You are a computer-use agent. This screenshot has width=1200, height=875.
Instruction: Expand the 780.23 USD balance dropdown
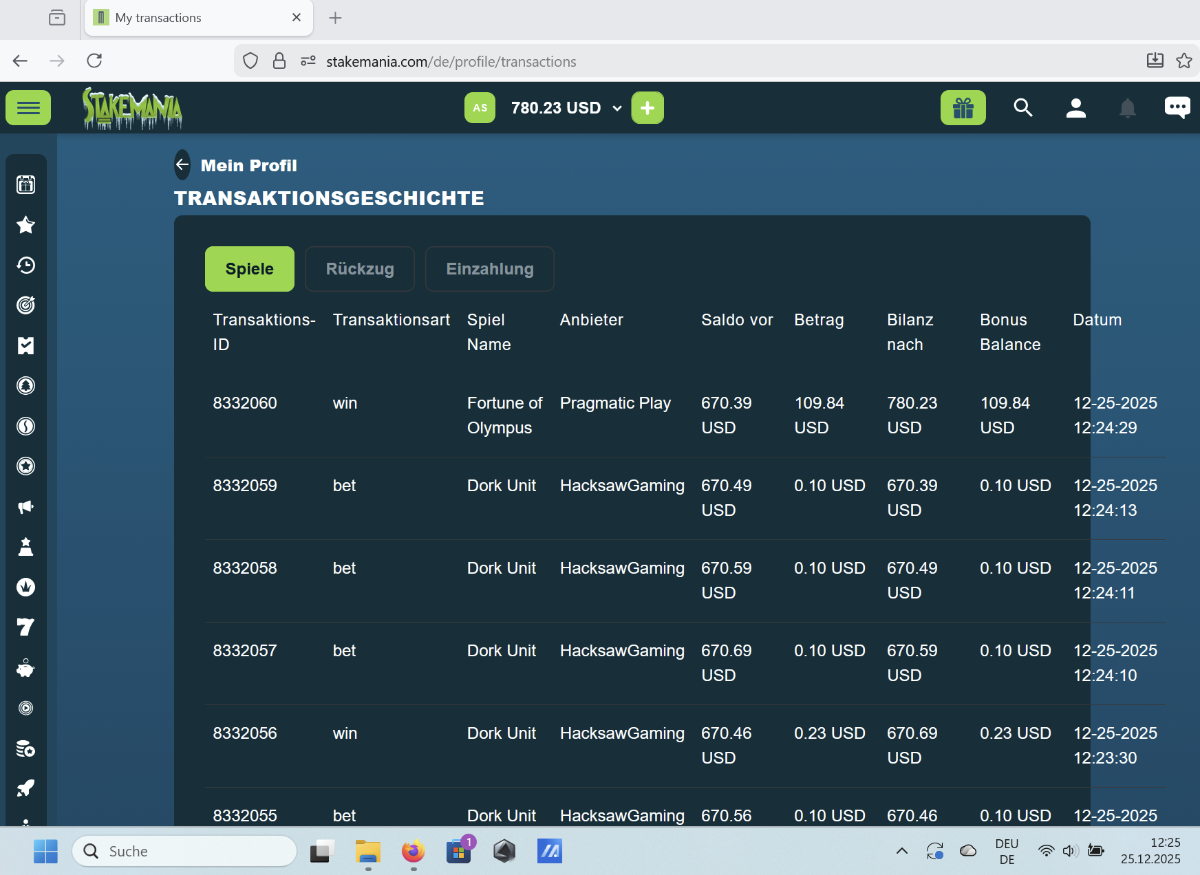616,108
